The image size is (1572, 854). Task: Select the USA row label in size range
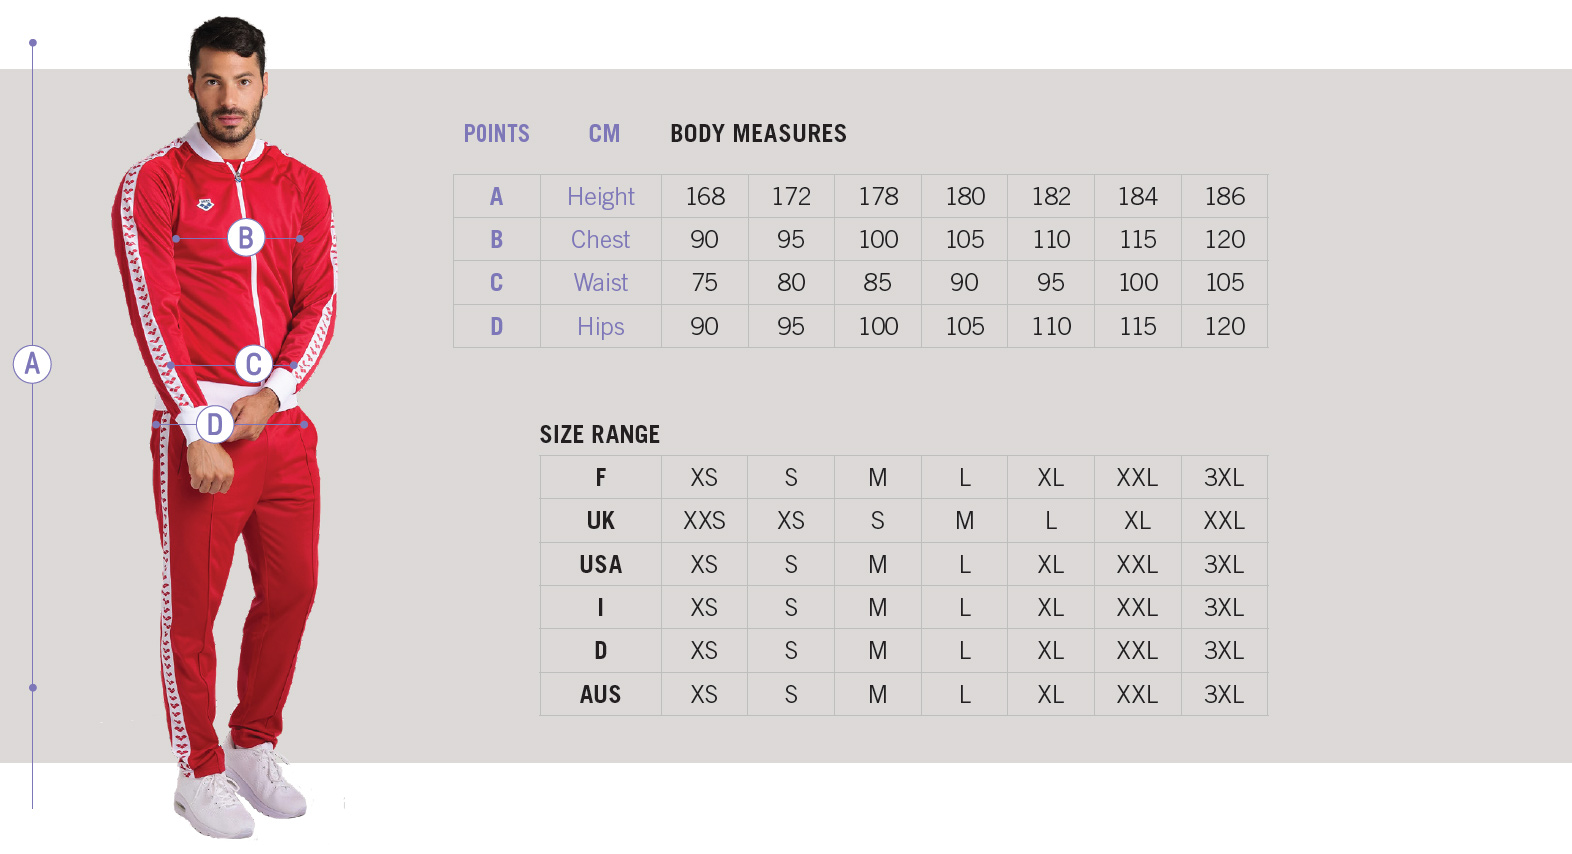tap(600, 564)
